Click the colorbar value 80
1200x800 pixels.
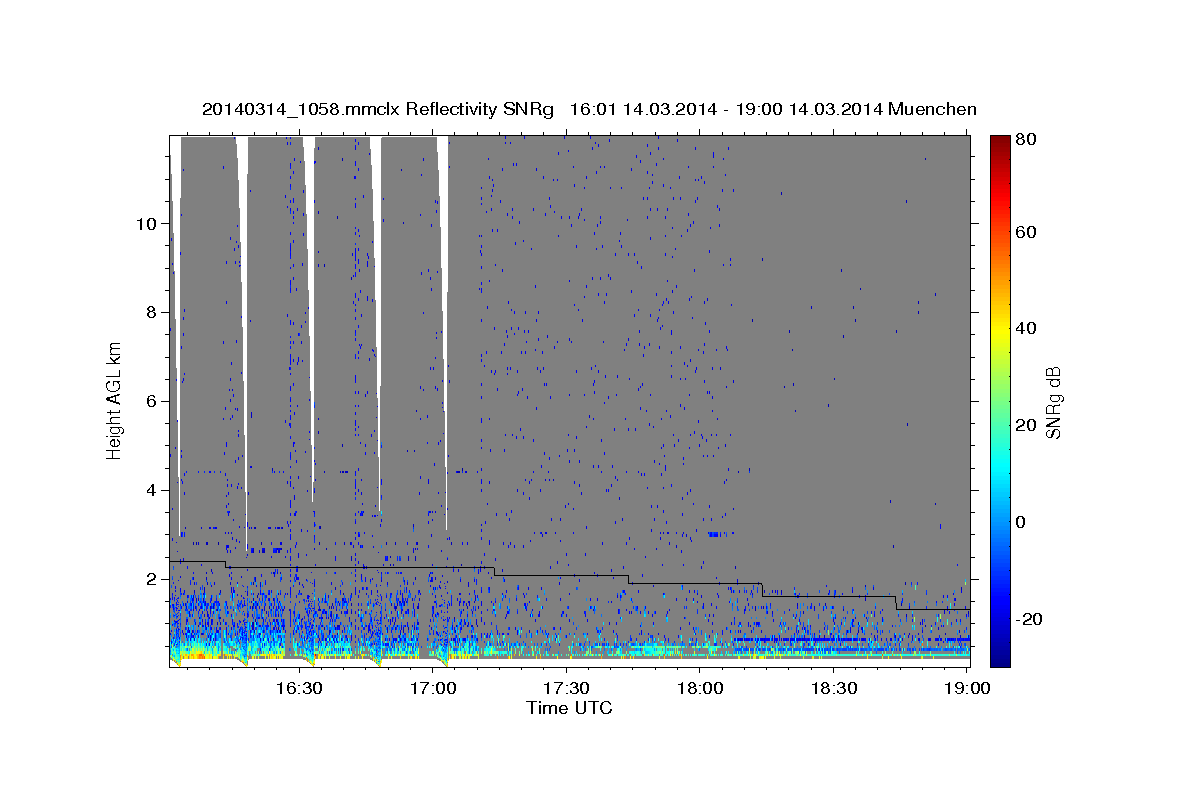[x=1025, y=139]
